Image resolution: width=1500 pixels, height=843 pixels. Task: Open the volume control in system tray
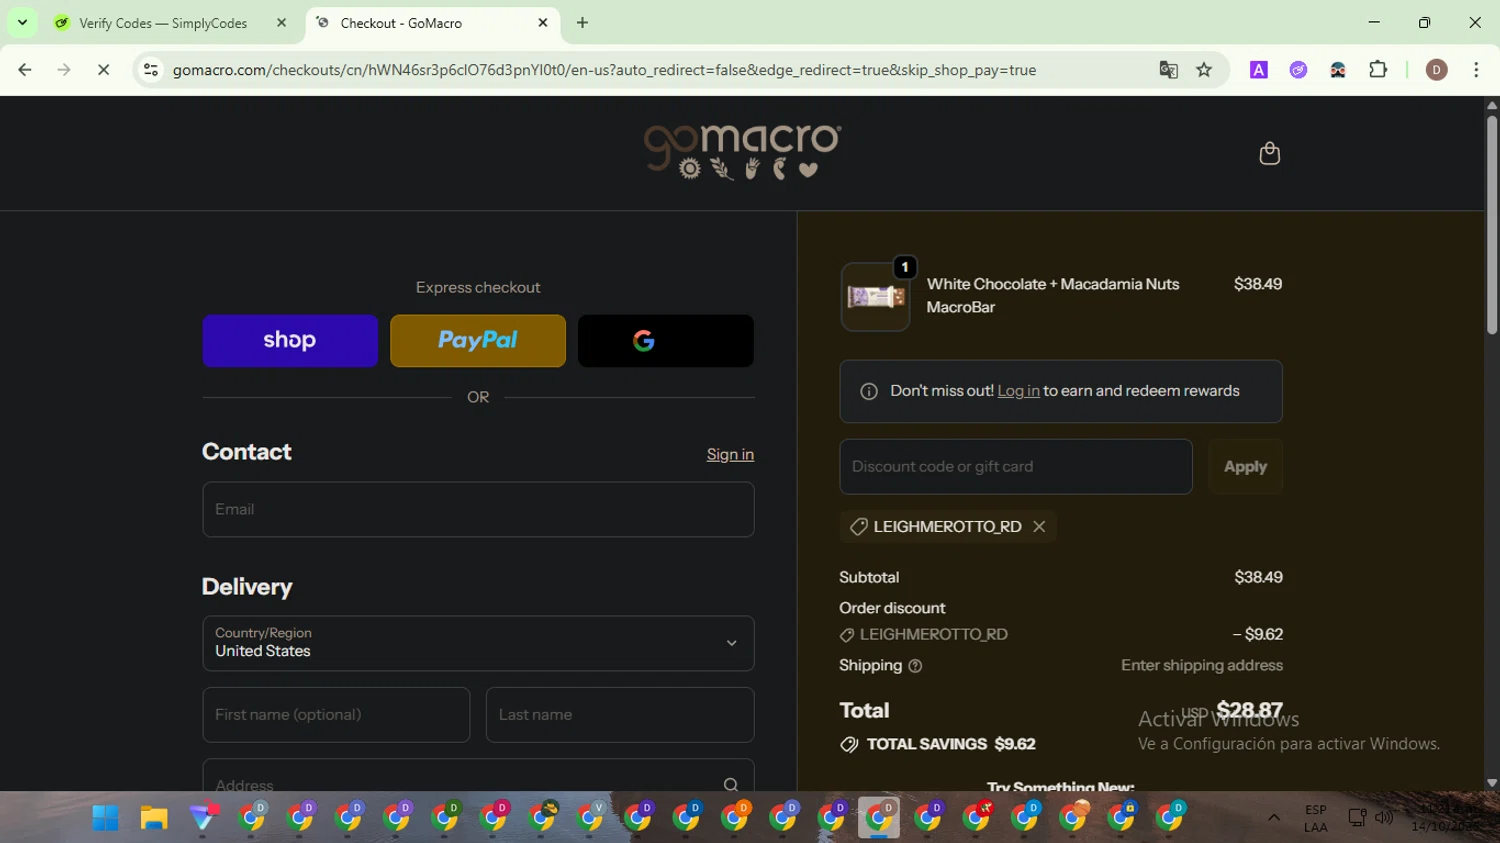(x=1384, y=818)
